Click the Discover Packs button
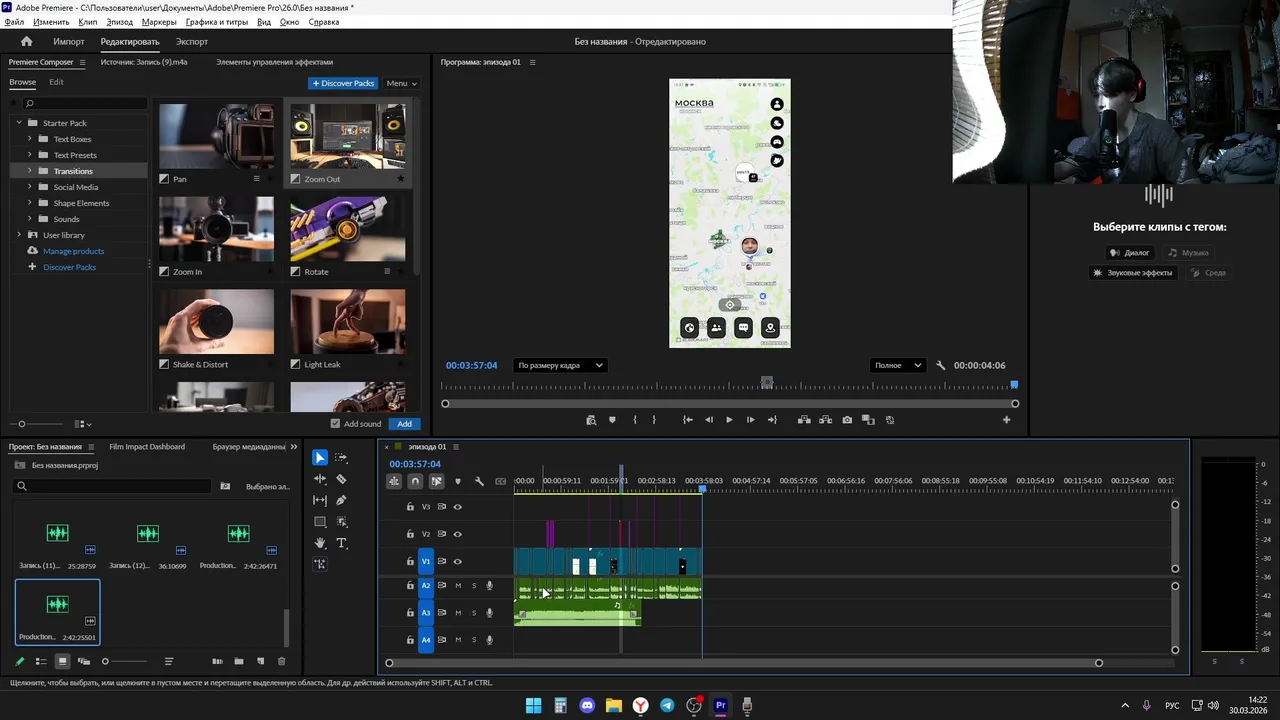Screen dimensions: 1280x720 pyautogui.click(x=343, y=83)
